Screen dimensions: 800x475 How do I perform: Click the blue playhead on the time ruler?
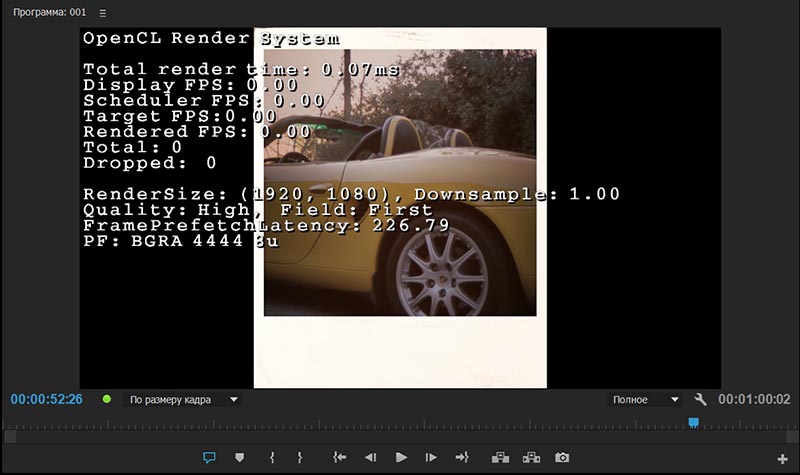tap(693, 423)
